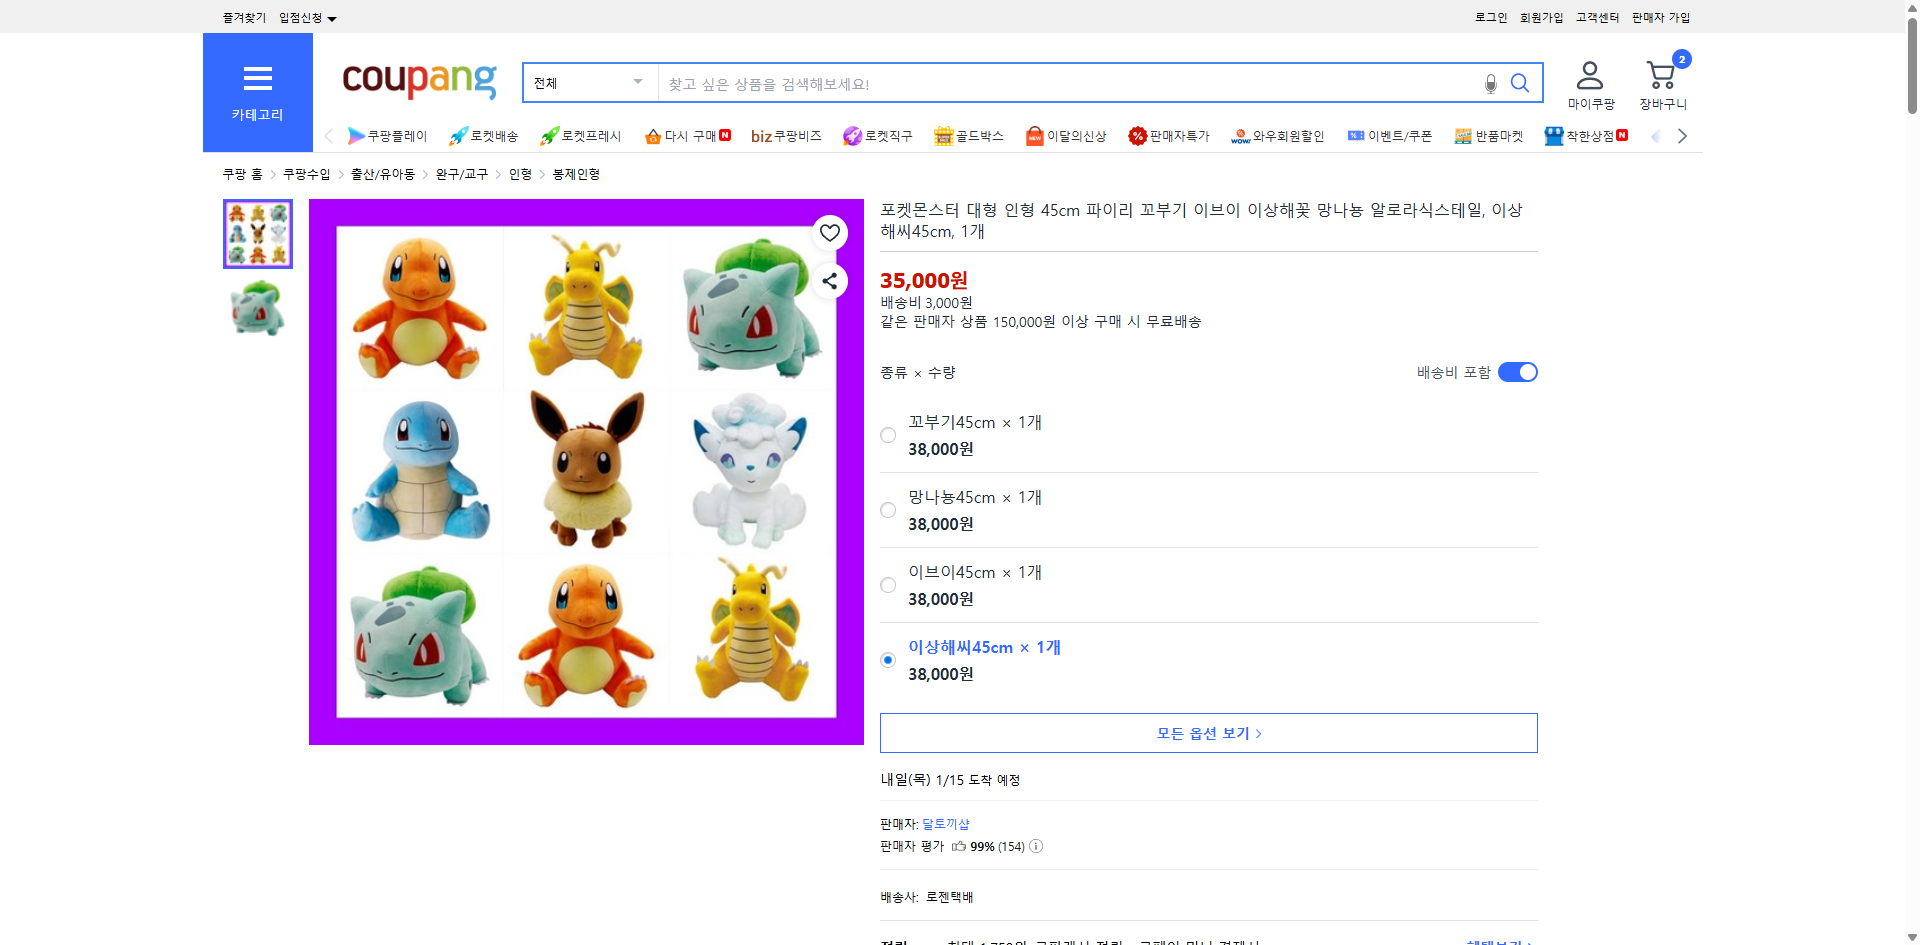Viewport: 1920px width, 945px height.
Task: Disable the 배송비 포함 toggle
Action: tap(1517, 371)
